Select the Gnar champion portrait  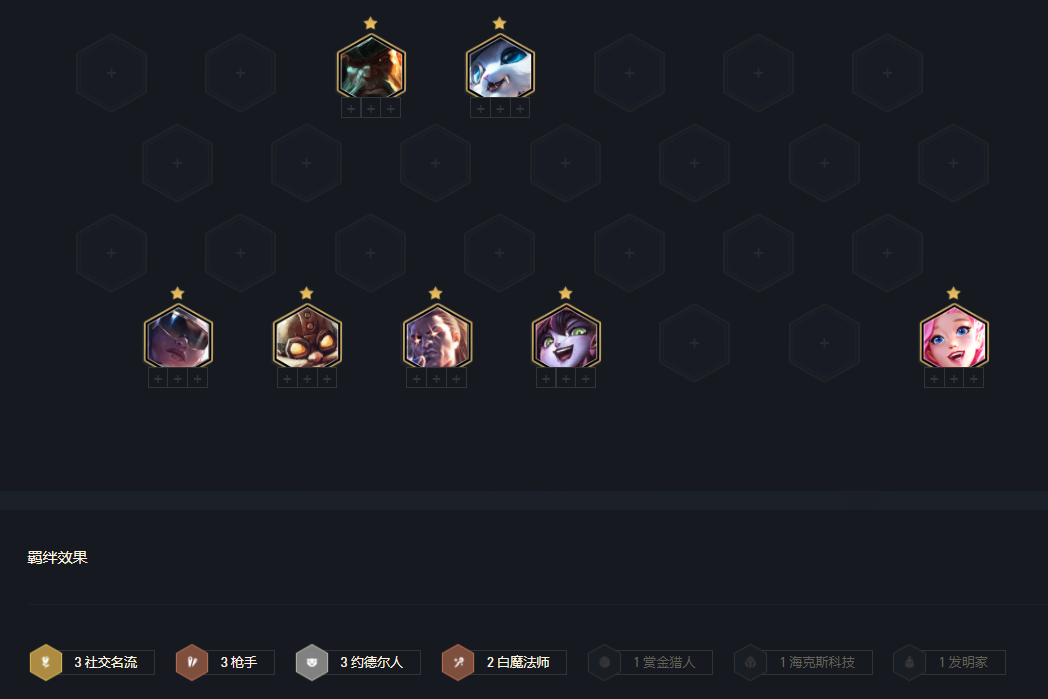pos(500,66)
